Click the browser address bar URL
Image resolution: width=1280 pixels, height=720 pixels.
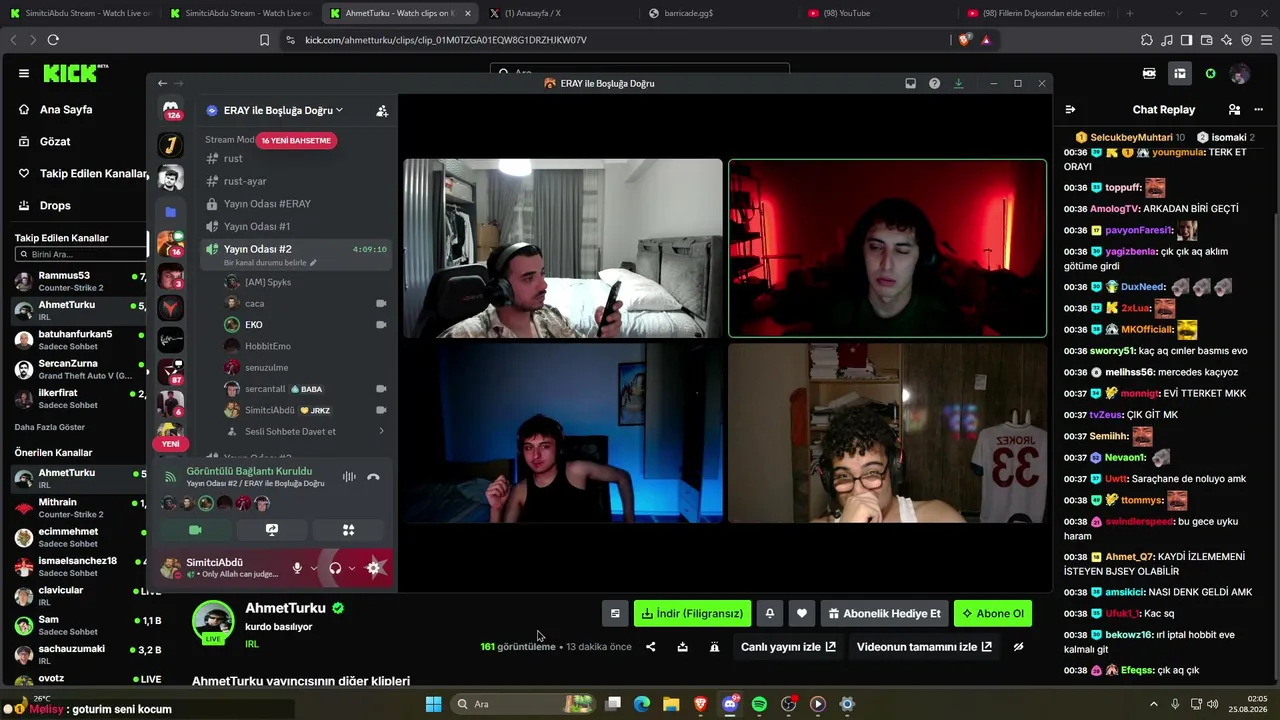tap(446, 40)
